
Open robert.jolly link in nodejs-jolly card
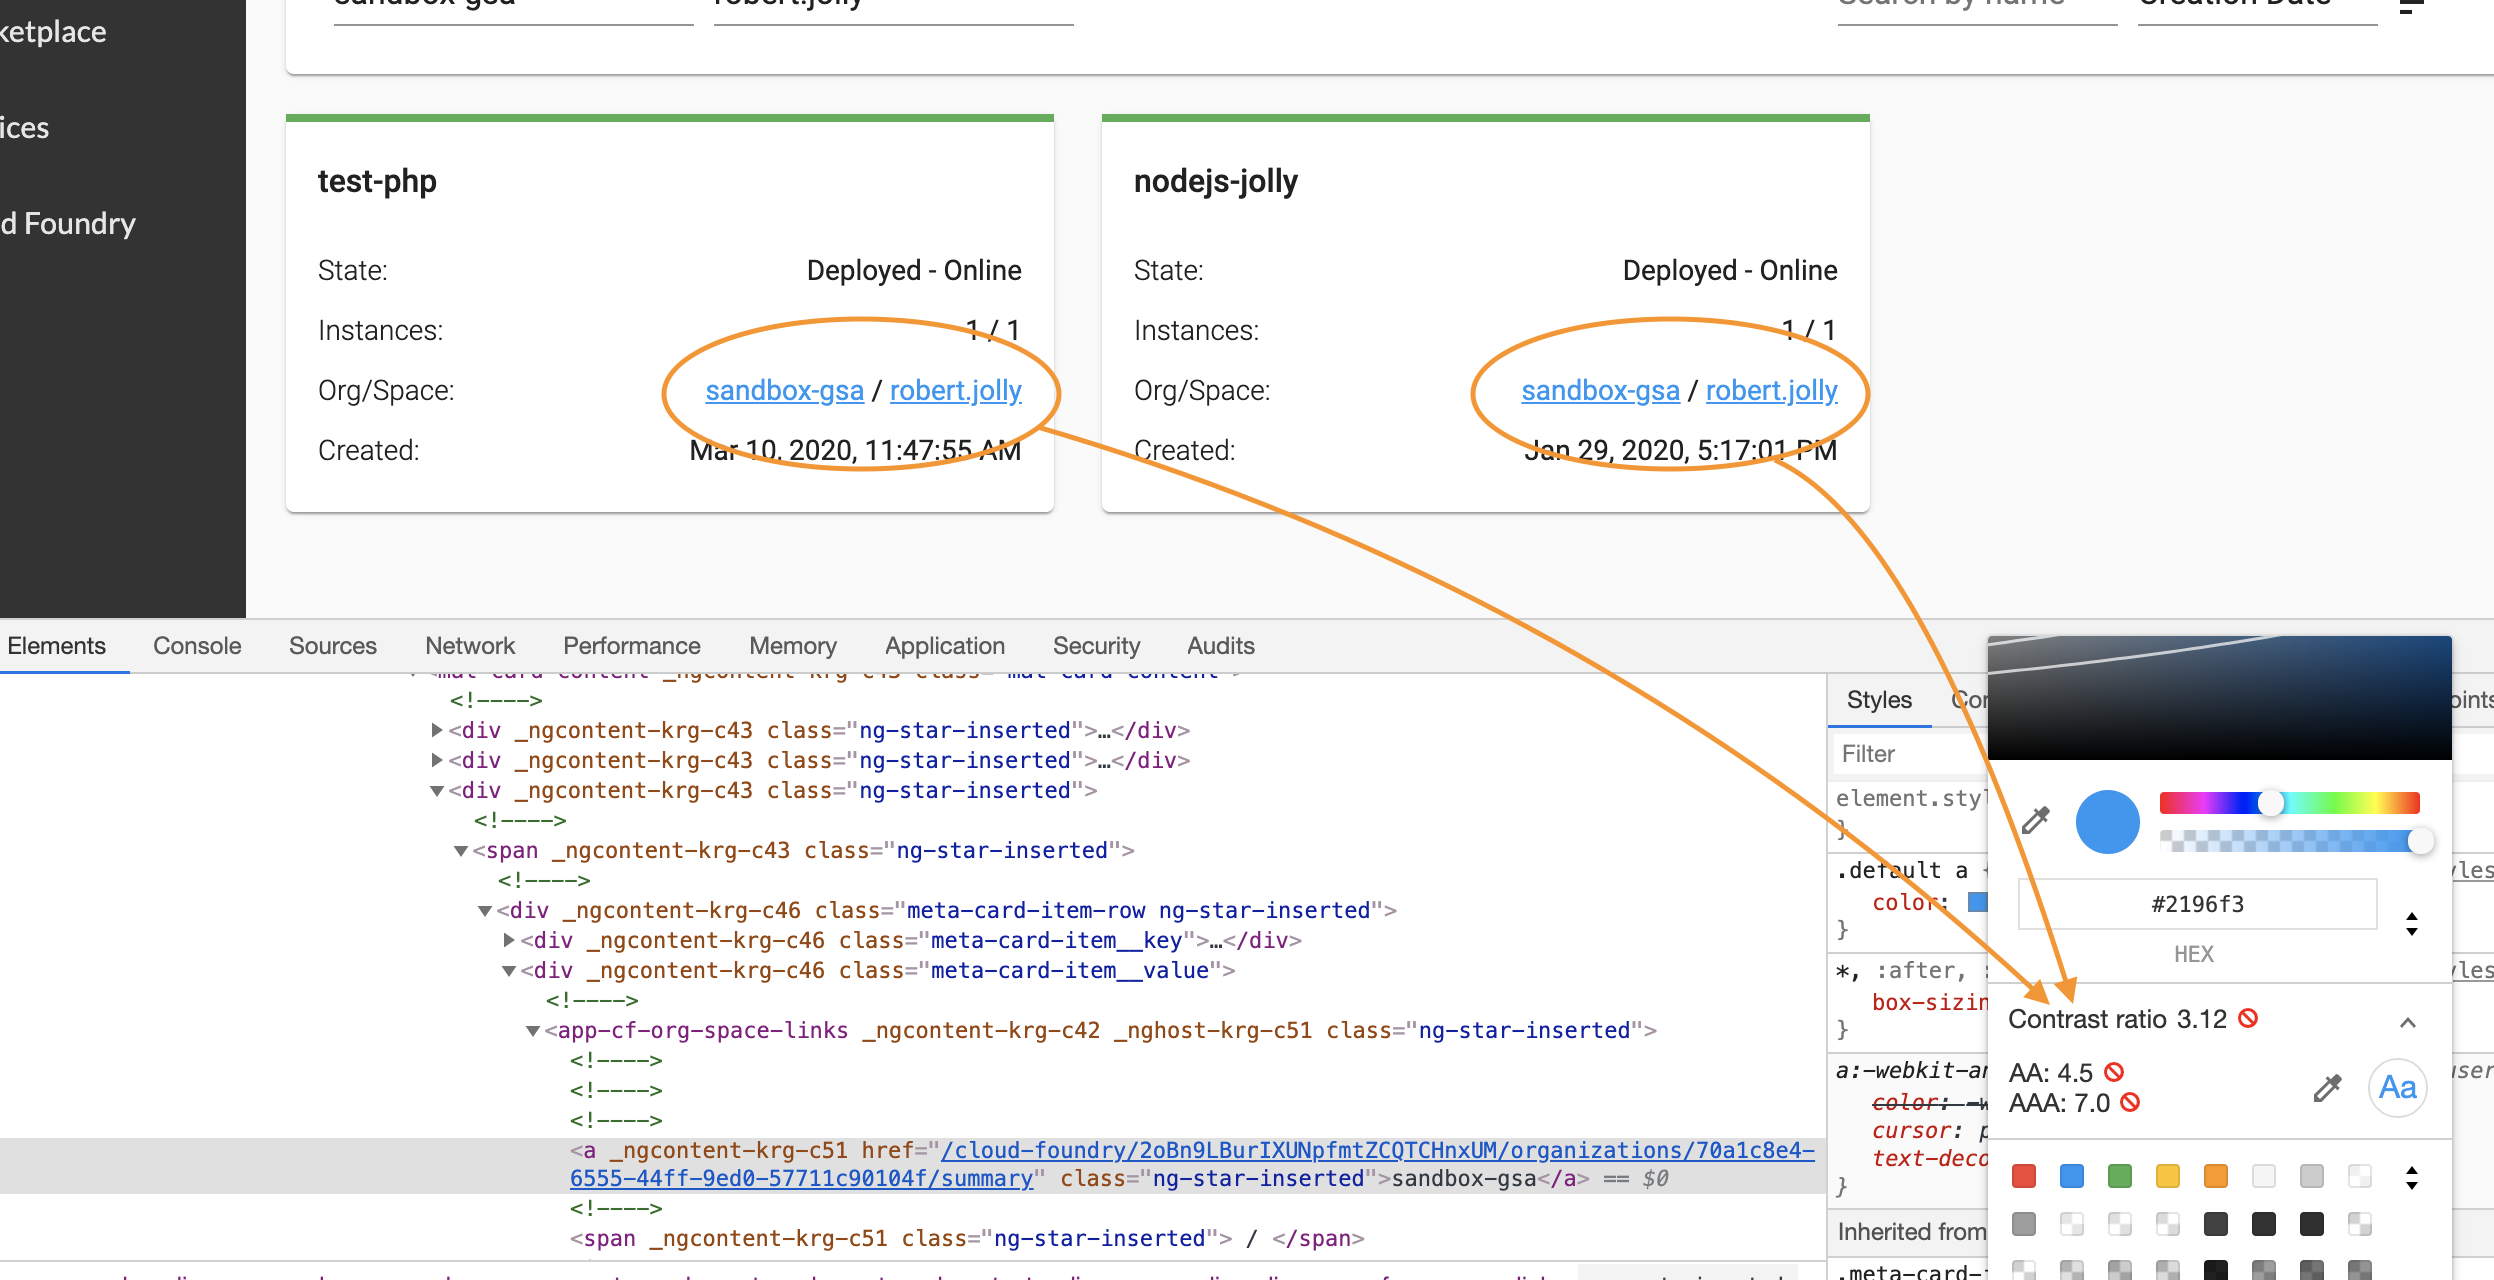[x=1772, y=390]
